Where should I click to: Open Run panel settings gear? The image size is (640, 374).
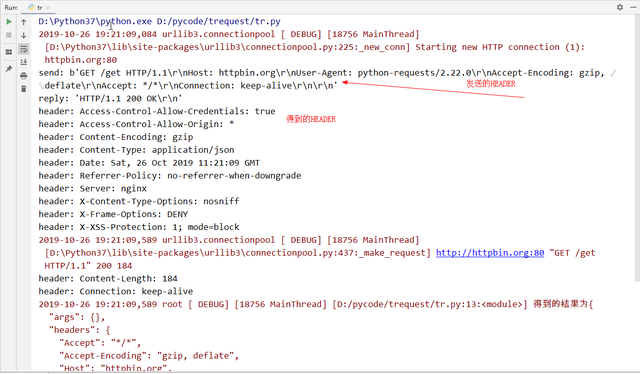click(620, 7)
